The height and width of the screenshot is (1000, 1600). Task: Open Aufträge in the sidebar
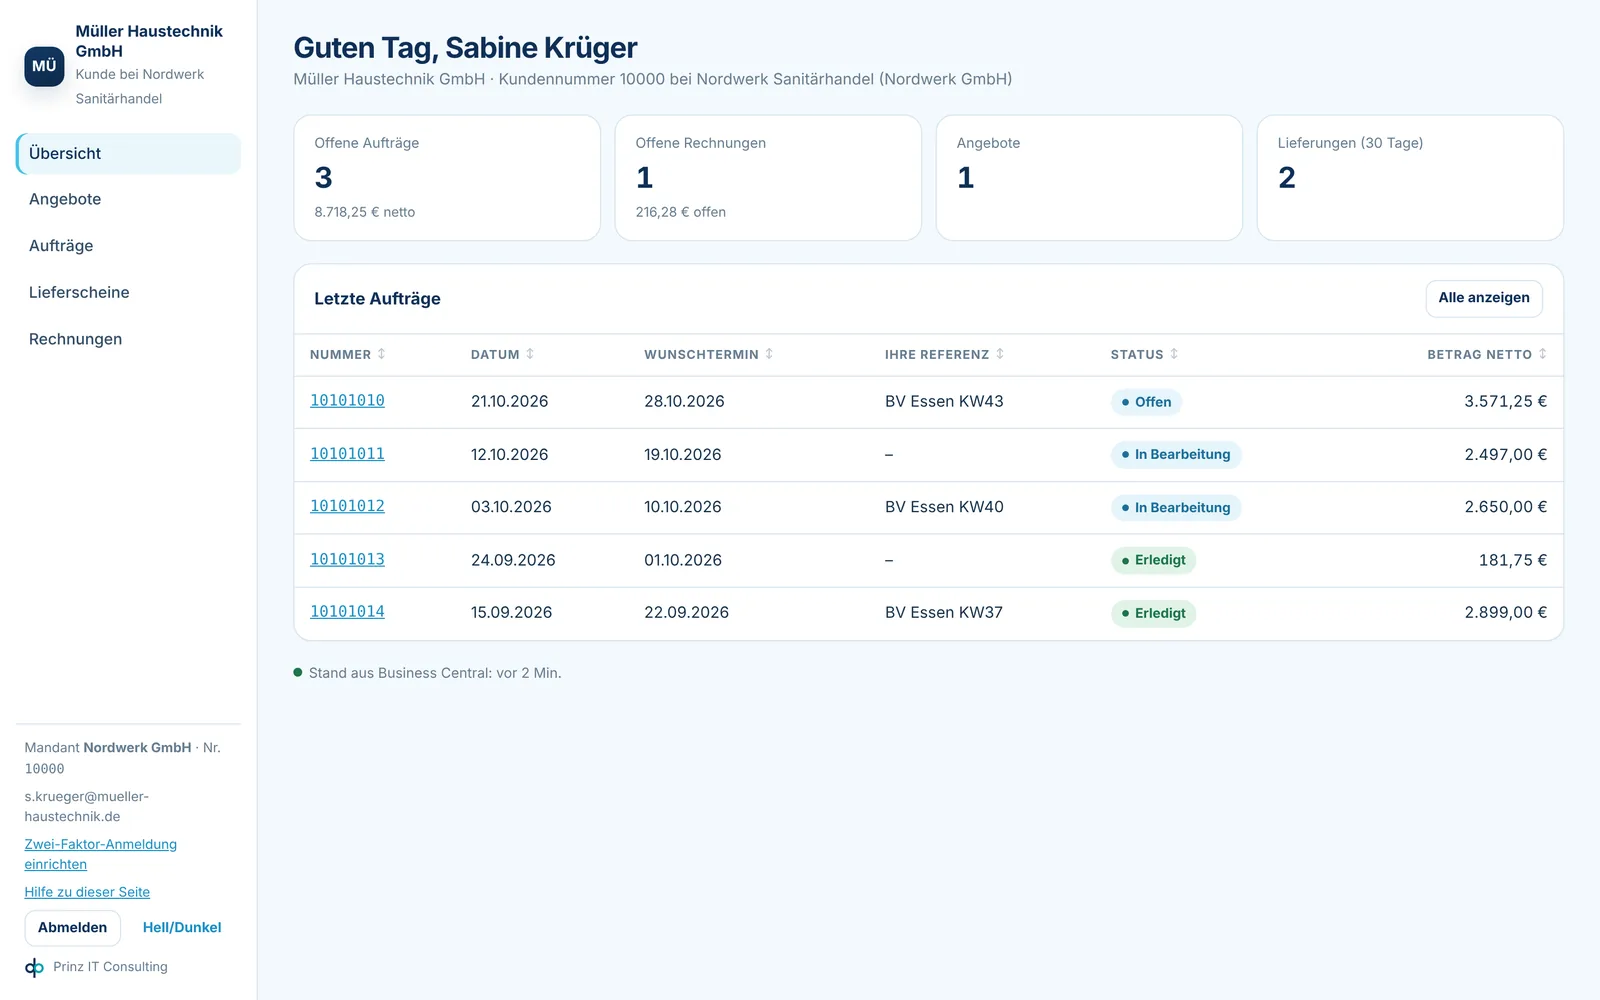tap(128, 246)
